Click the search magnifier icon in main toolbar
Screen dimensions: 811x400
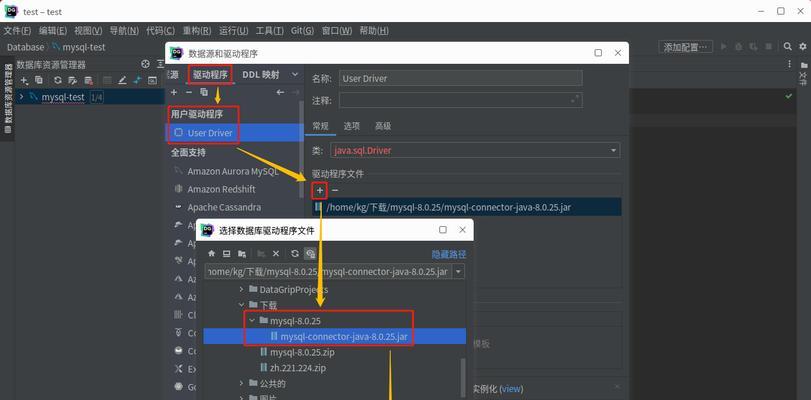click(x=788, y=47)
